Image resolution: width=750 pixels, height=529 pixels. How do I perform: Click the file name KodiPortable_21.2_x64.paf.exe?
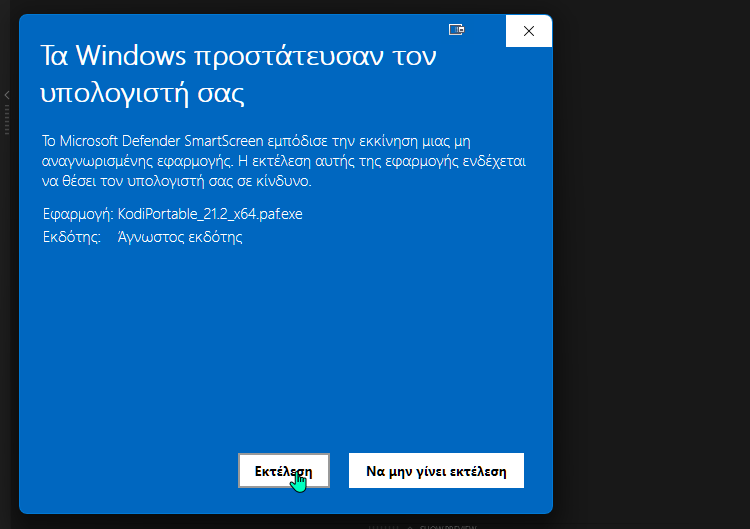click(x=210, y=214)
